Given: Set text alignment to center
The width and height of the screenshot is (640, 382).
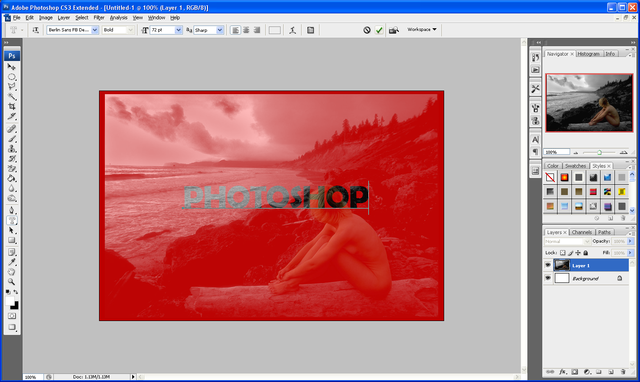Looking at the screenshot, I should point(246,30).
